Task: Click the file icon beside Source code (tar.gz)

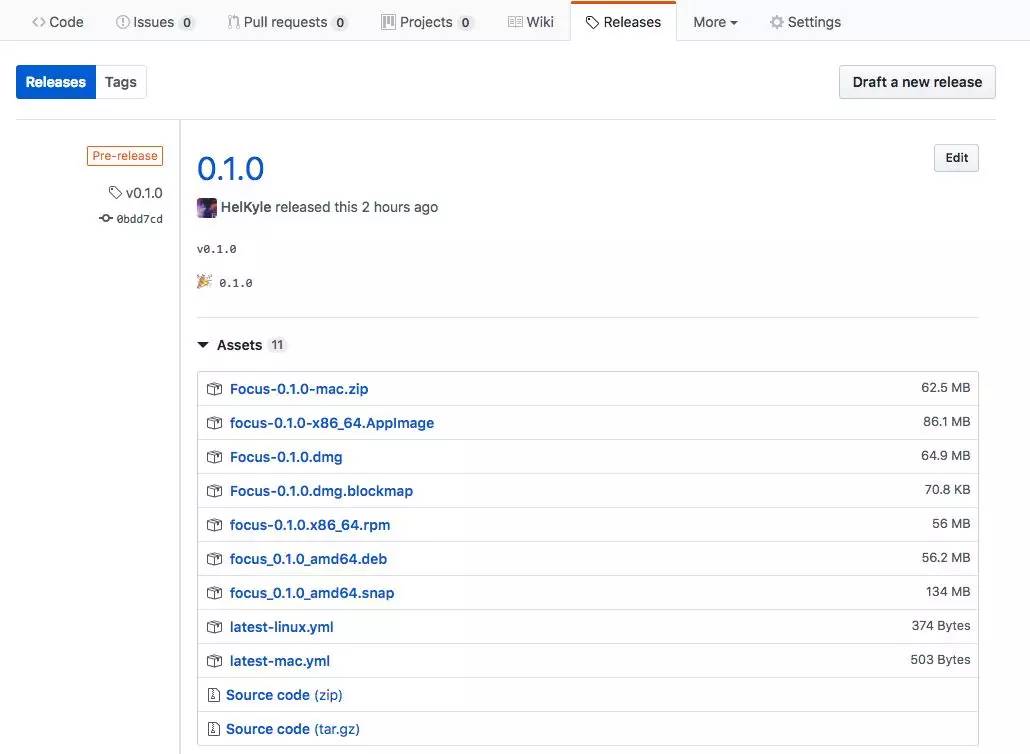Action: (213, 729)
